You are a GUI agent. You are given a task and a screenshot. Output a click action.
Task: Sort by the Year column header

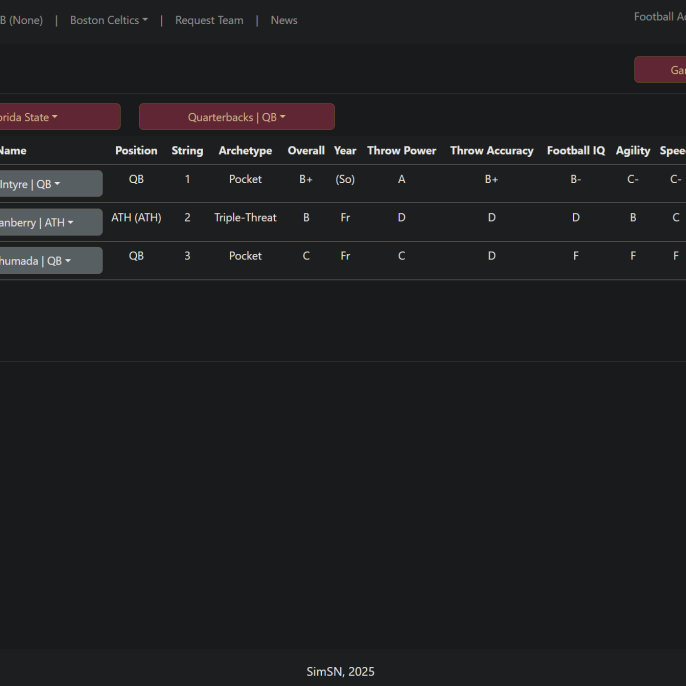click(x=345, y=150)
